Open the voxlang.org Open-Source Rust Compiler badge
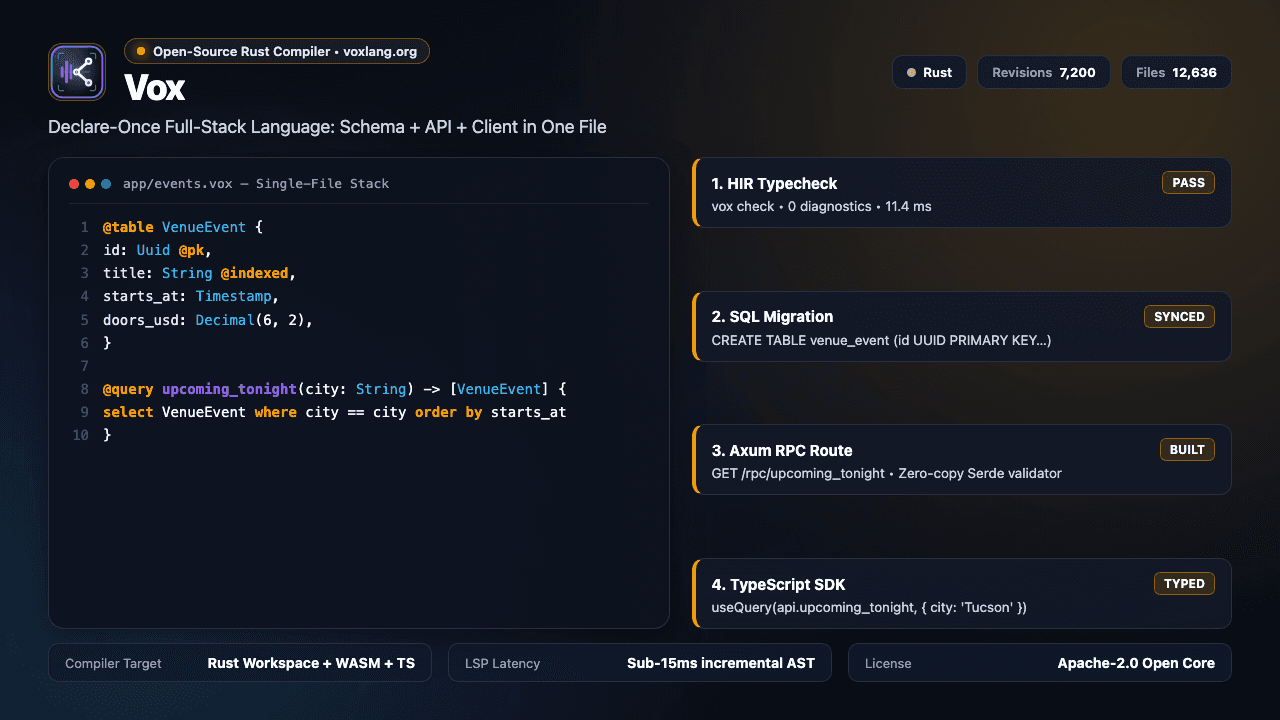The image size is (1280, 720). pyautogui.click(x=277, y=51)
